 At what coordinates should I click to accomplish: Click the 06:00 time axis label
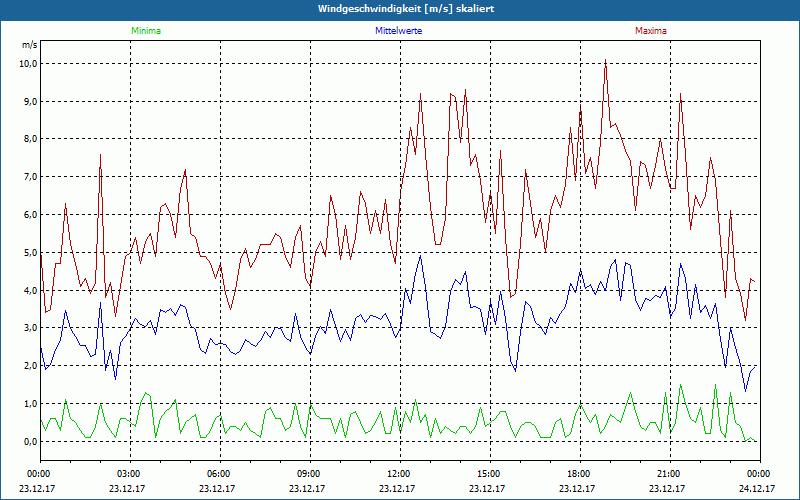218,474
